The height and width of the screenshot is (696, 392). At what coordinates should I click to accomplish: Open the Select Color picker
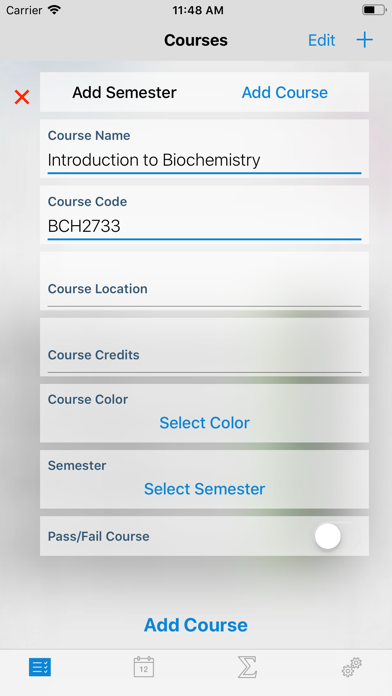204,423
